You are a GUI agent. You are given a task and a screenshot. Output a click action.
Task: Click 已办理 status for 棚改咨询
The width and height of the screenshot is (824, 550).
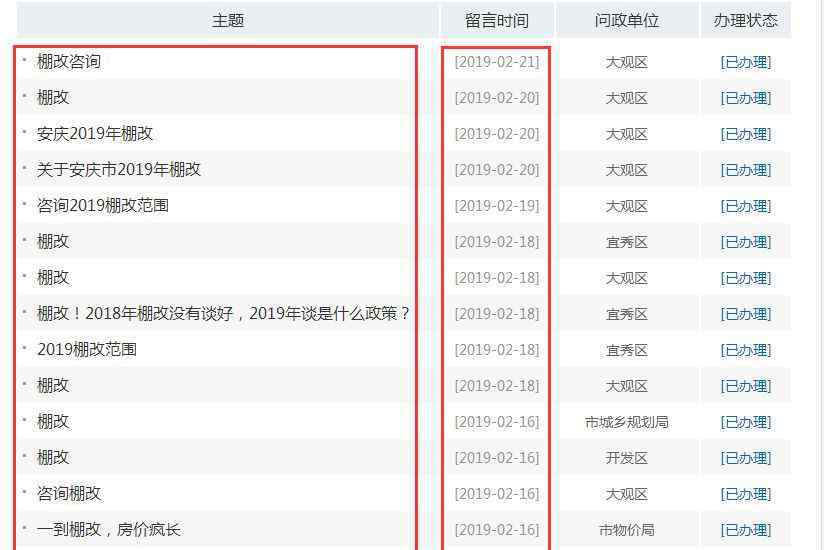746,63
